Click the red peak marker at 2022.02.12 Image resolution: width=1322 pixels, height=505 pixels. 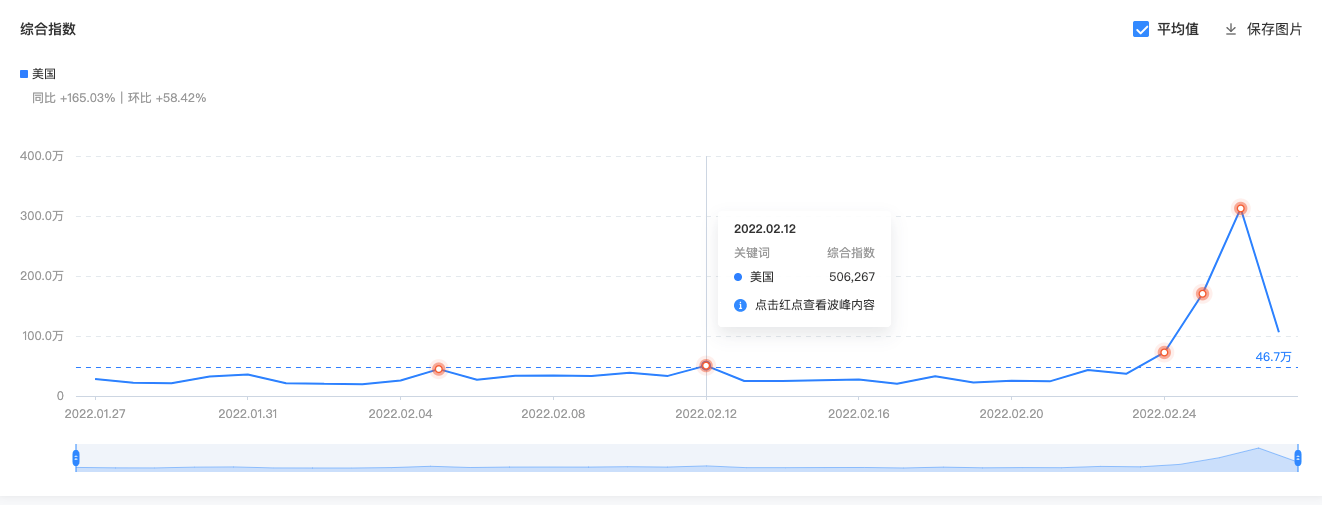pyautogui.click(x=706, y=366)
